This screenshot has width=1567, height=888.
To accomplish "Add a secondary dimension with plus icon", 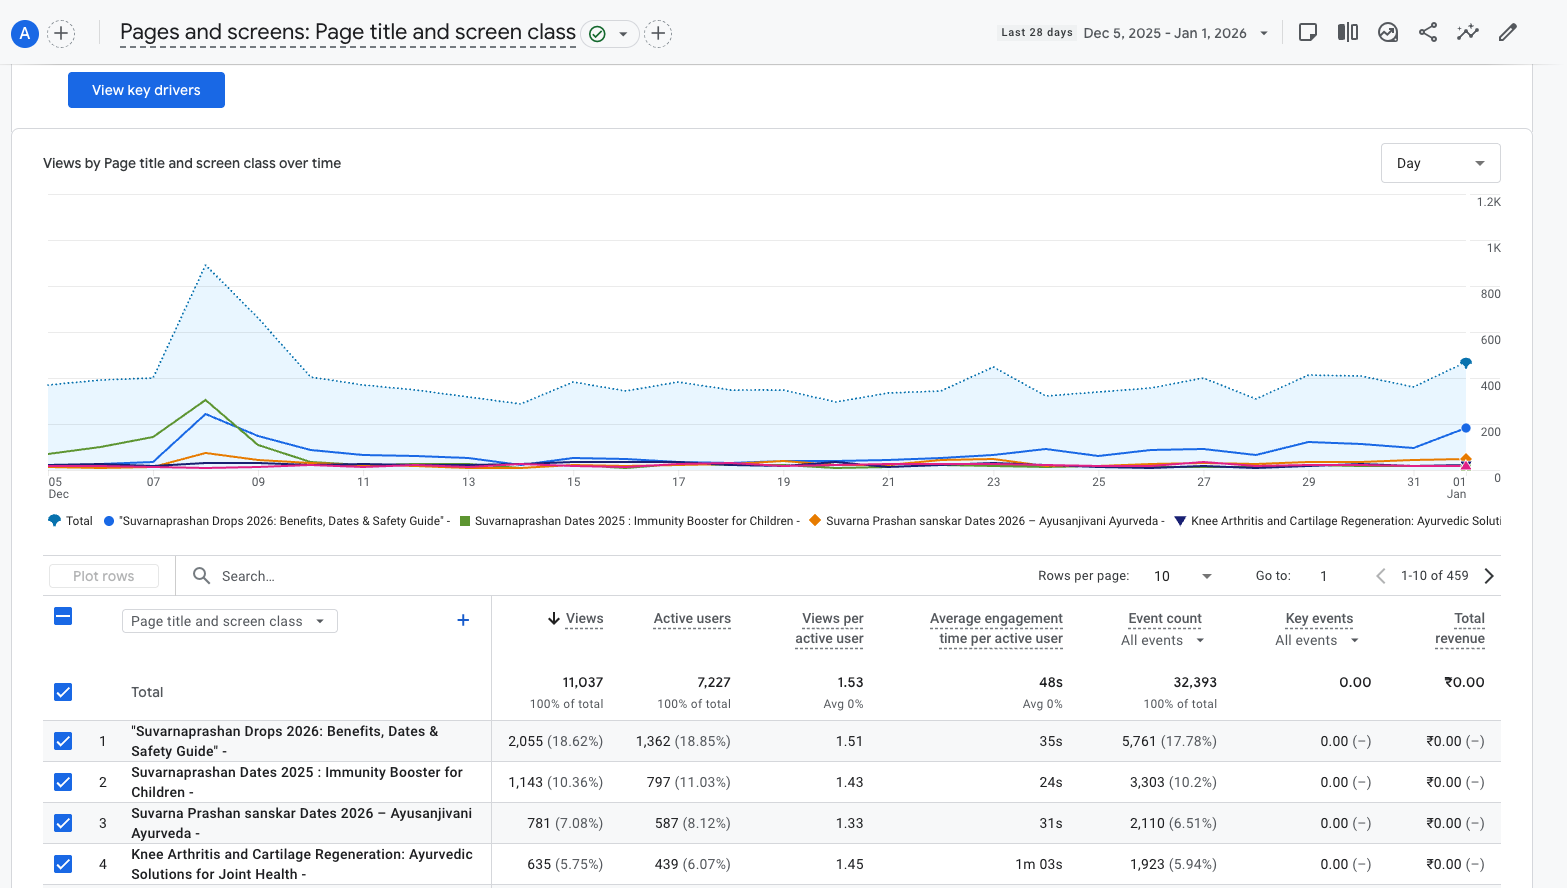I will coord(463,620).
